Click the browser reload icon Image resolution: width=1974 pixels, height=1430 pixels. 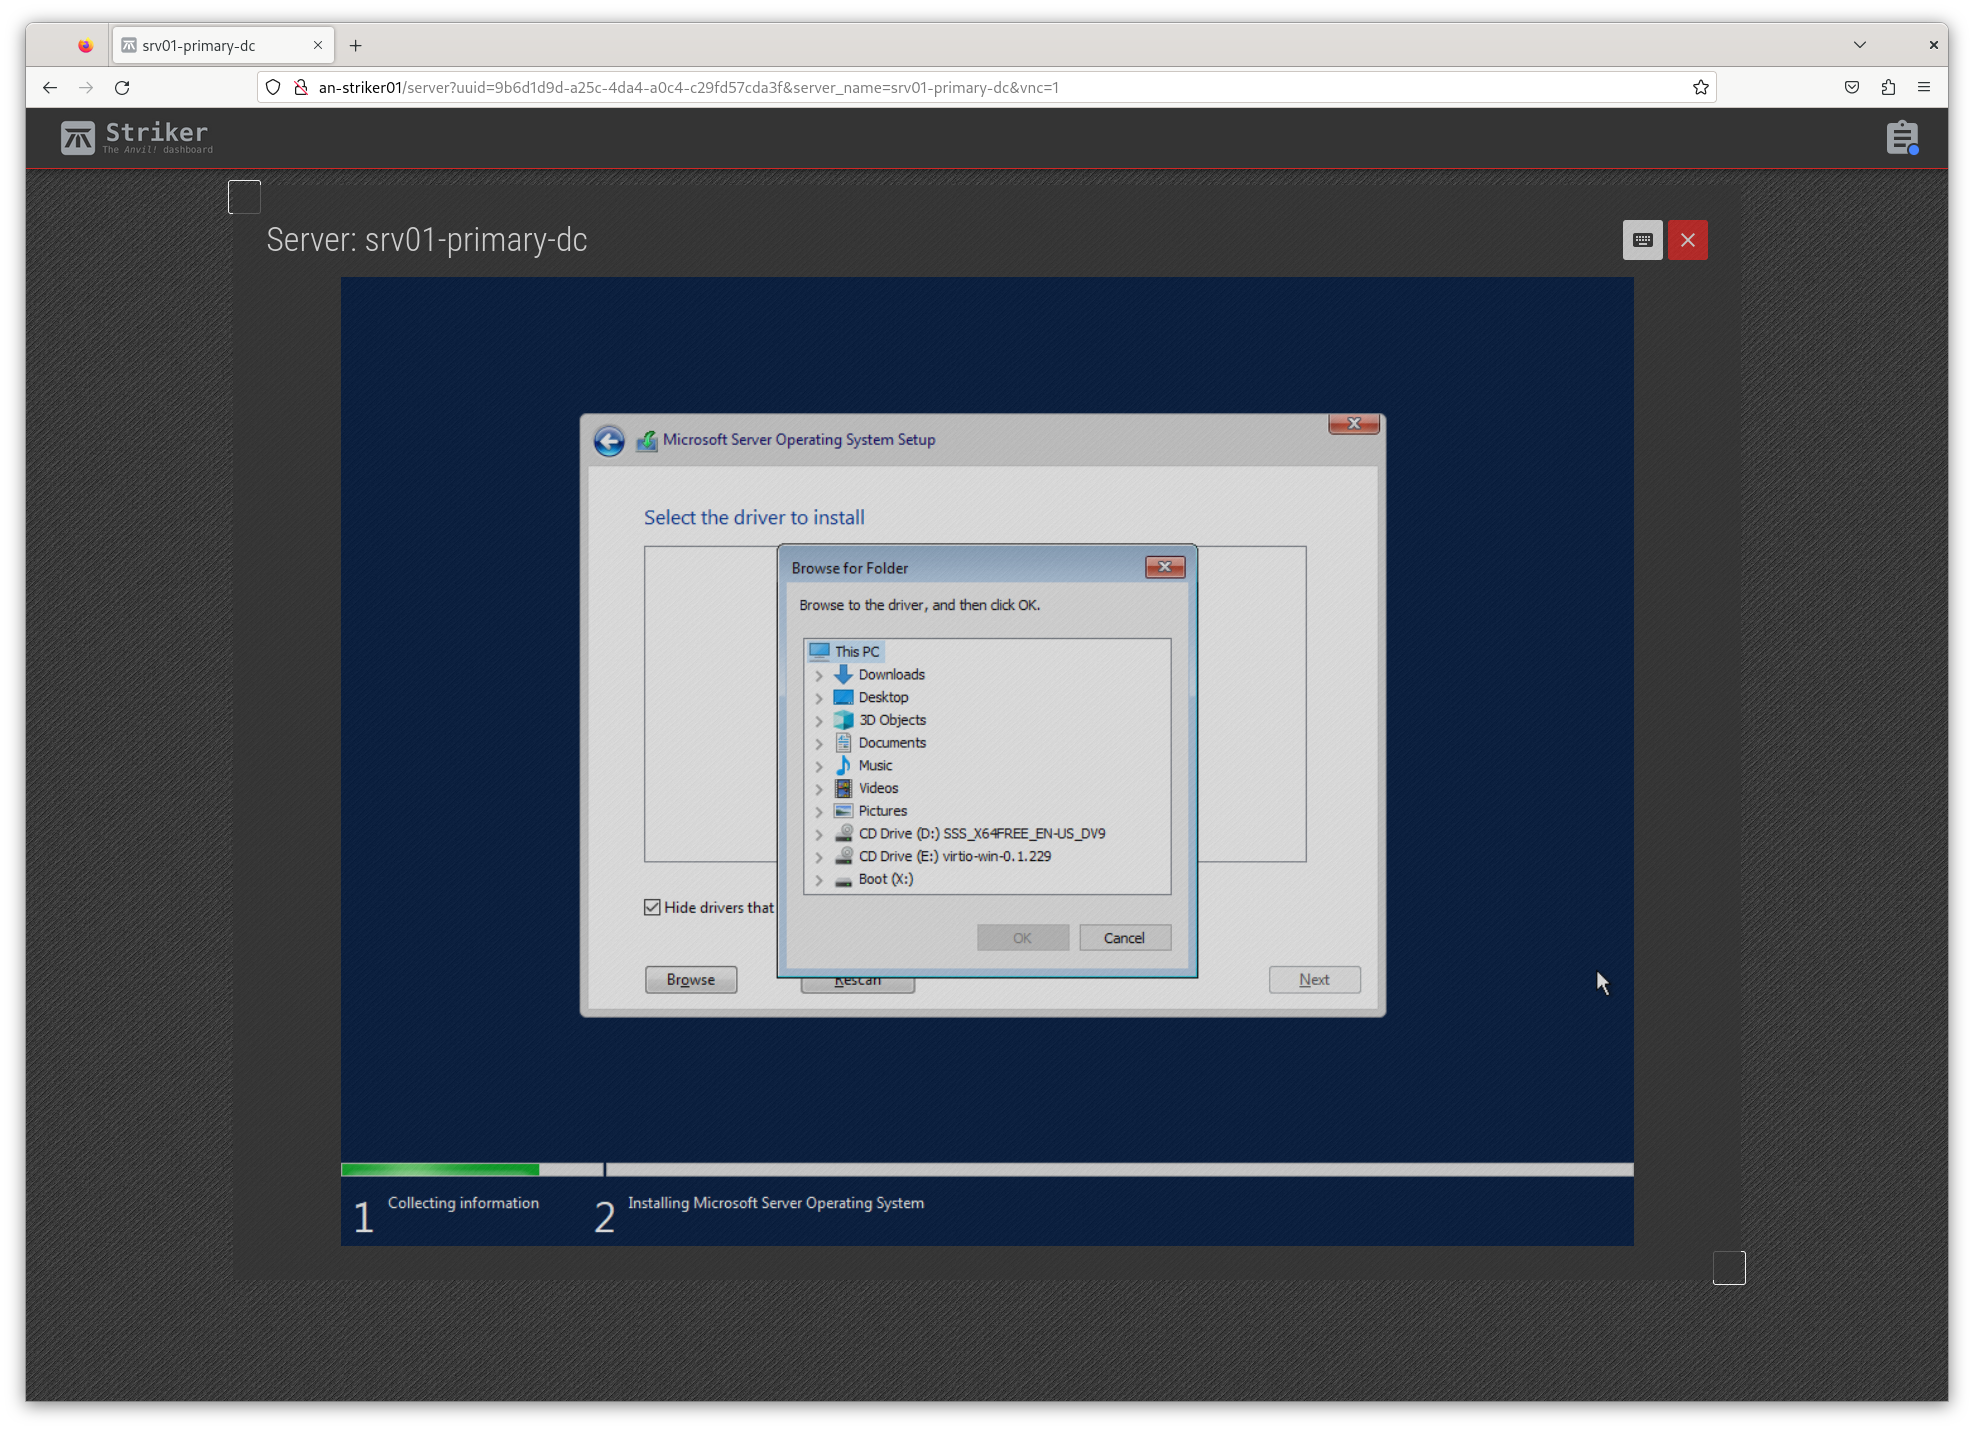pyautogui.click(x=122, y=88)
